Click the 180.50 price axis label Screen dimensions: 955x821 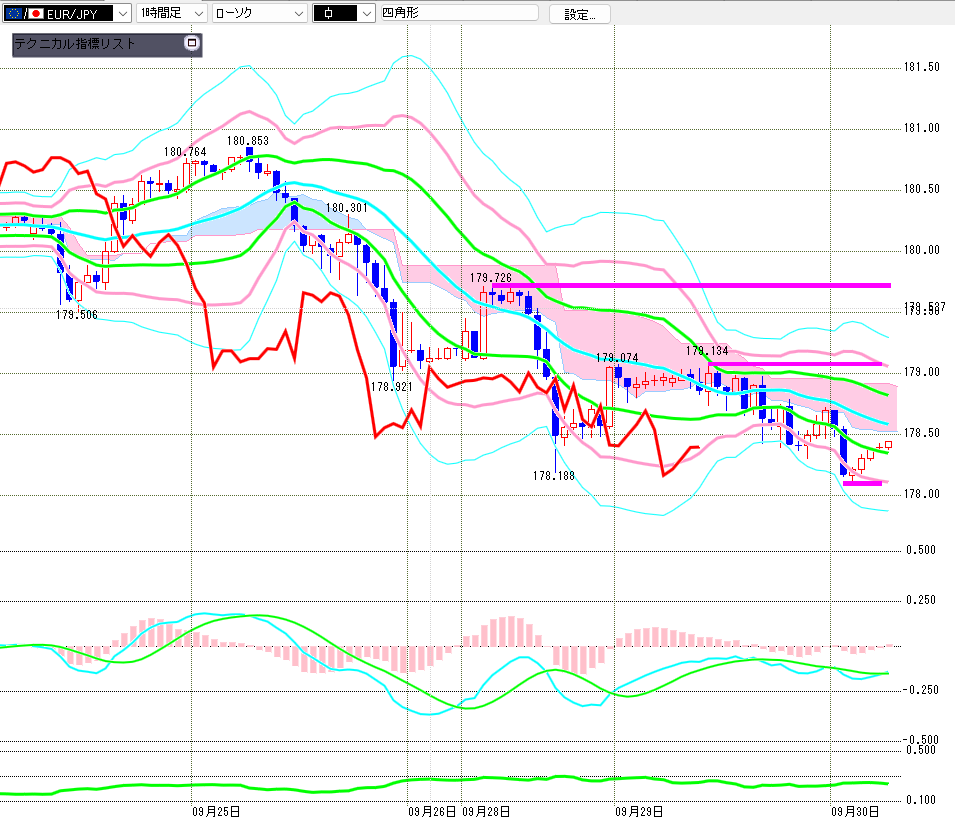tap(922, 189)
